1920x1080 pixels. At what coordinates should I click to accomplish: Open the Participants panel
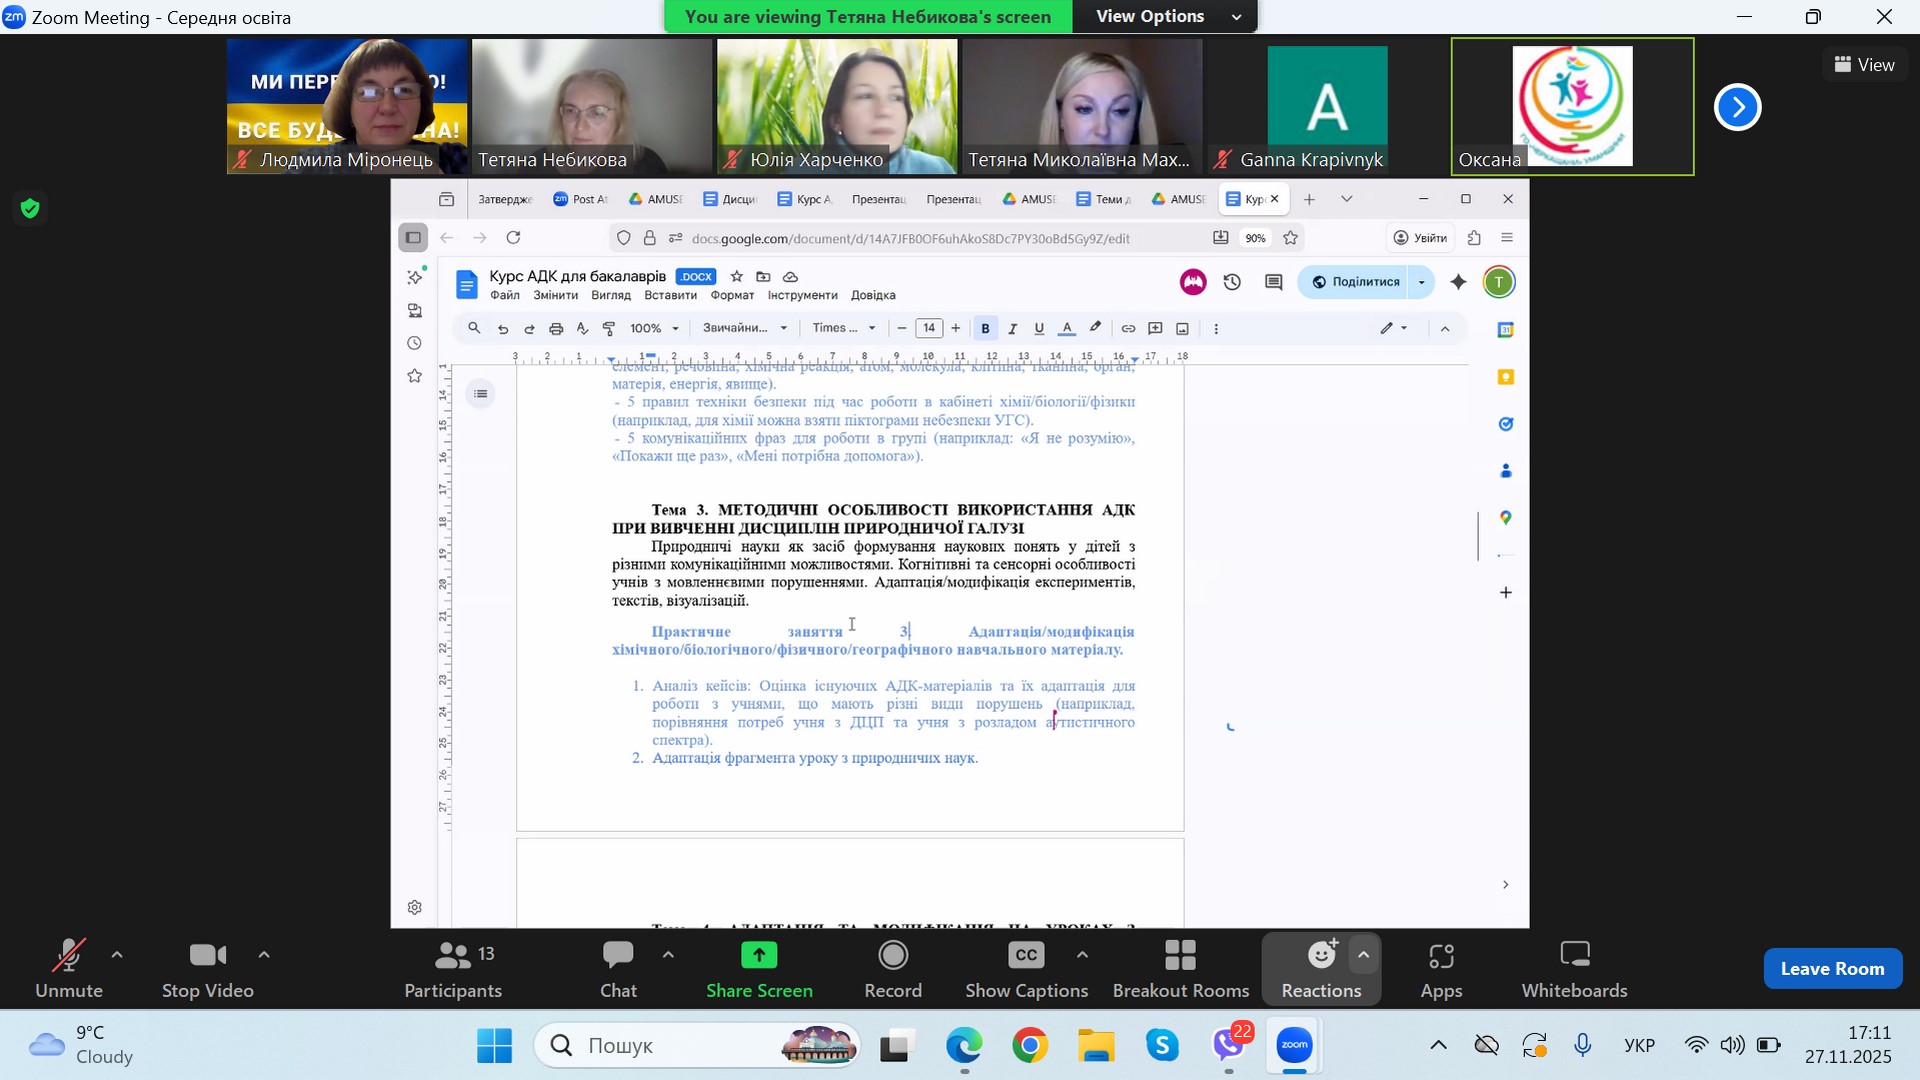(x=452, y=969)
